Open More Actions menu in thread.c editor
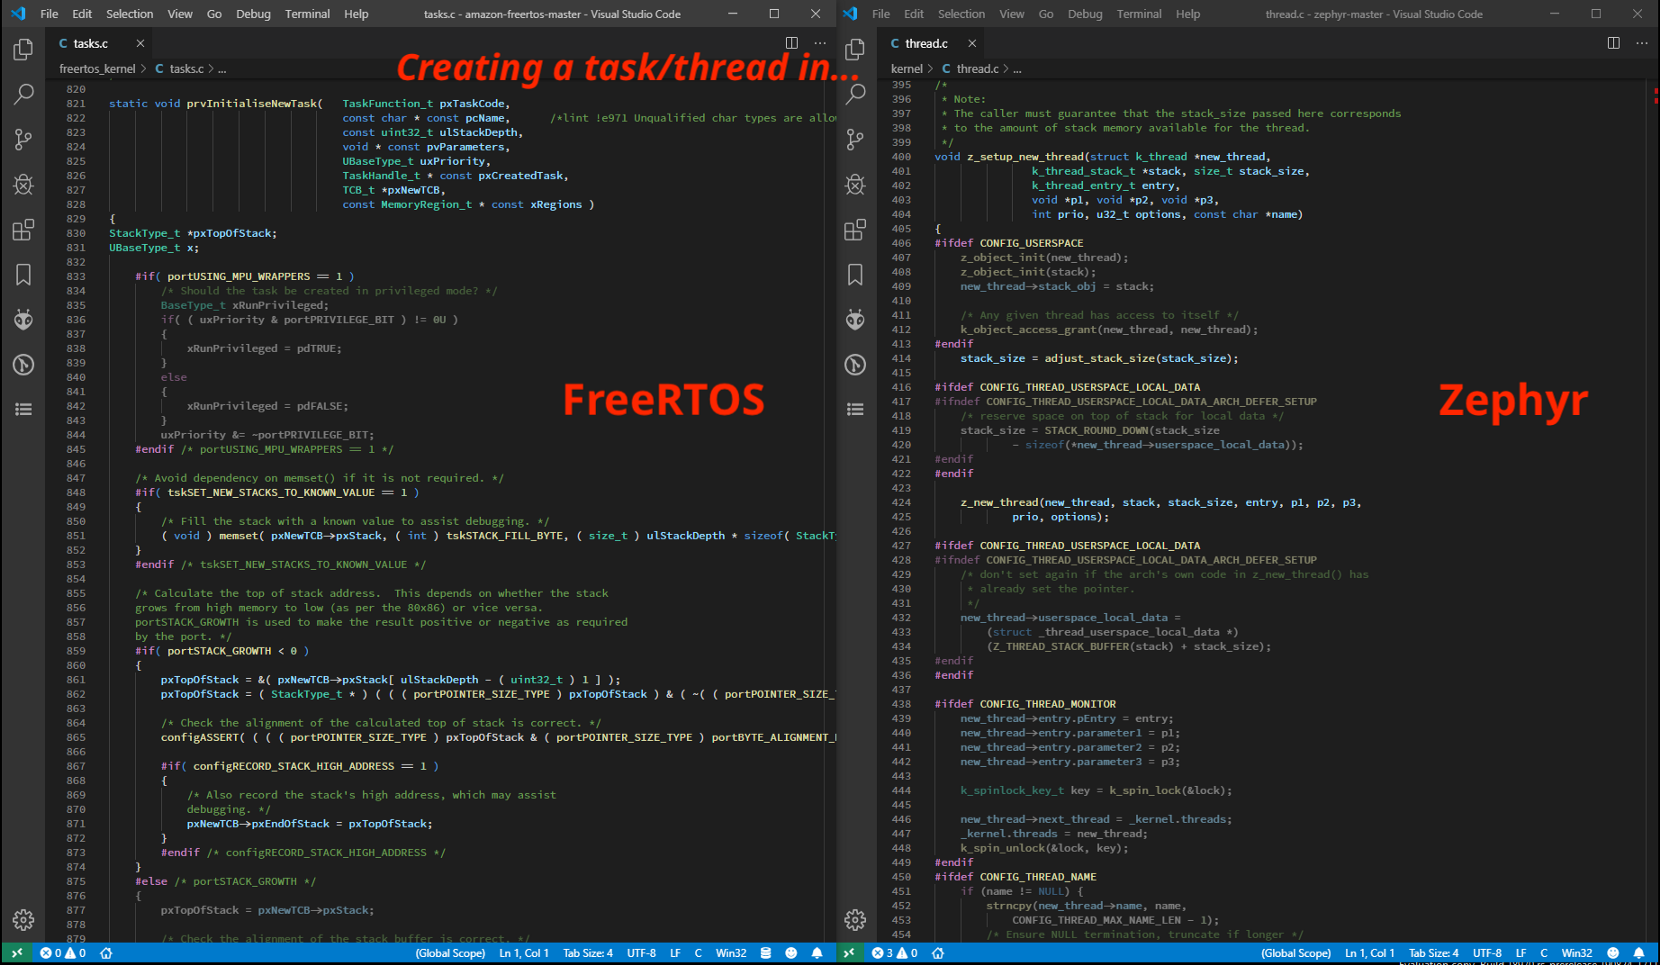 [x=1641, y=43]
